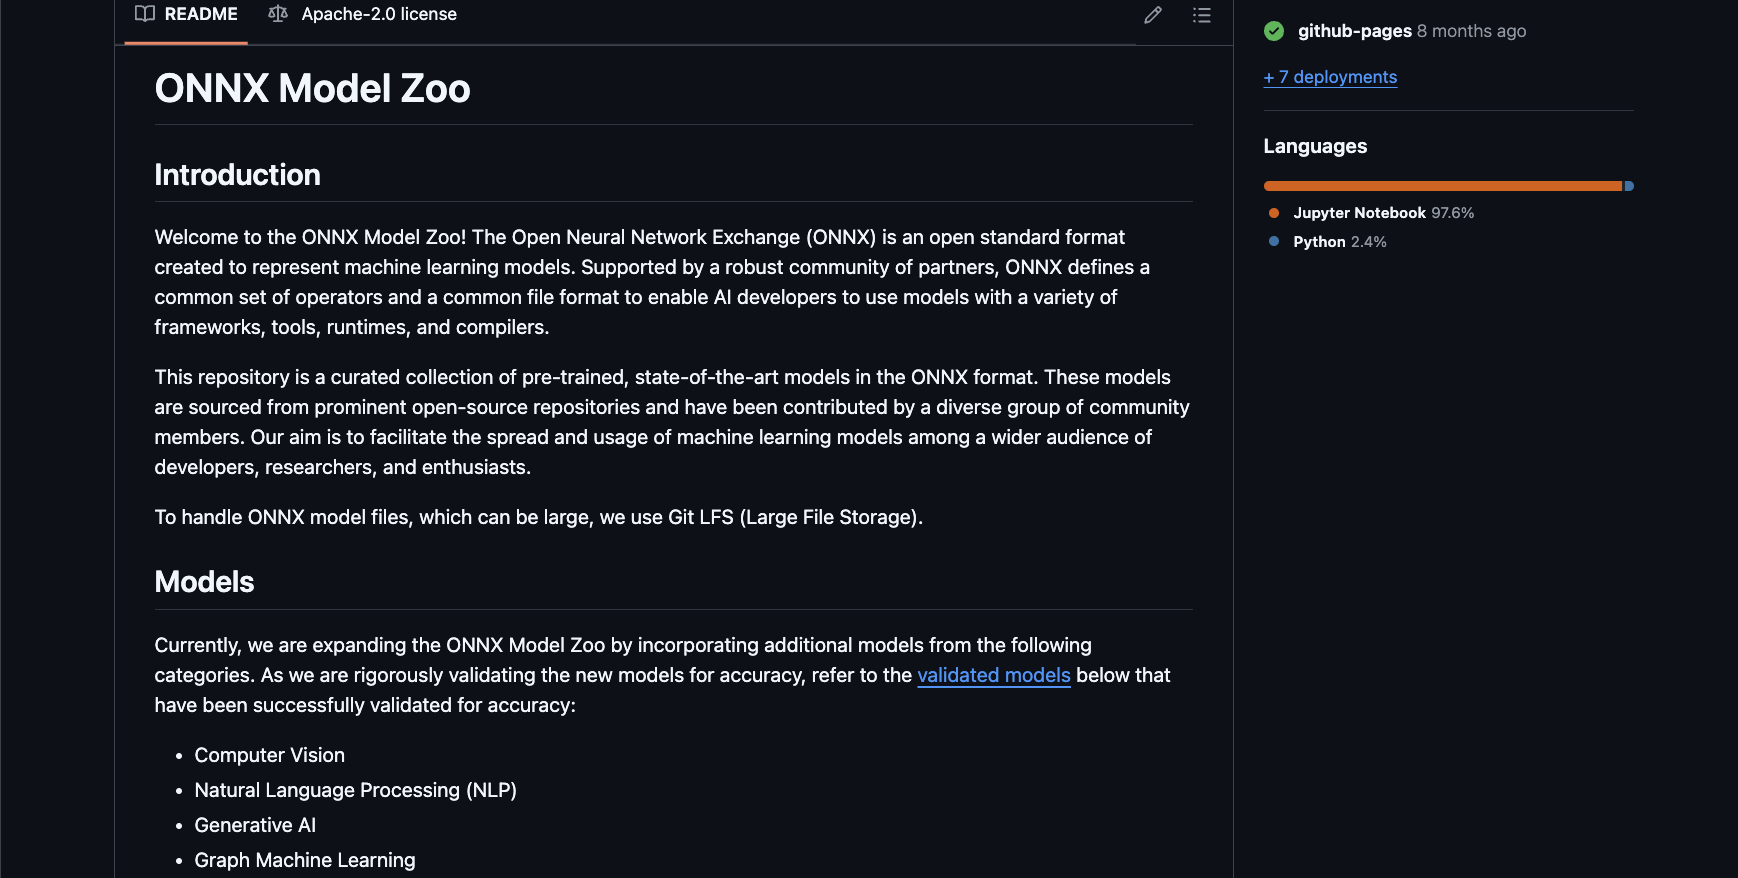The image size is (1738, 878).
Task: Switch to the Apache-2.0 license tab
Action: coord(379,14)
